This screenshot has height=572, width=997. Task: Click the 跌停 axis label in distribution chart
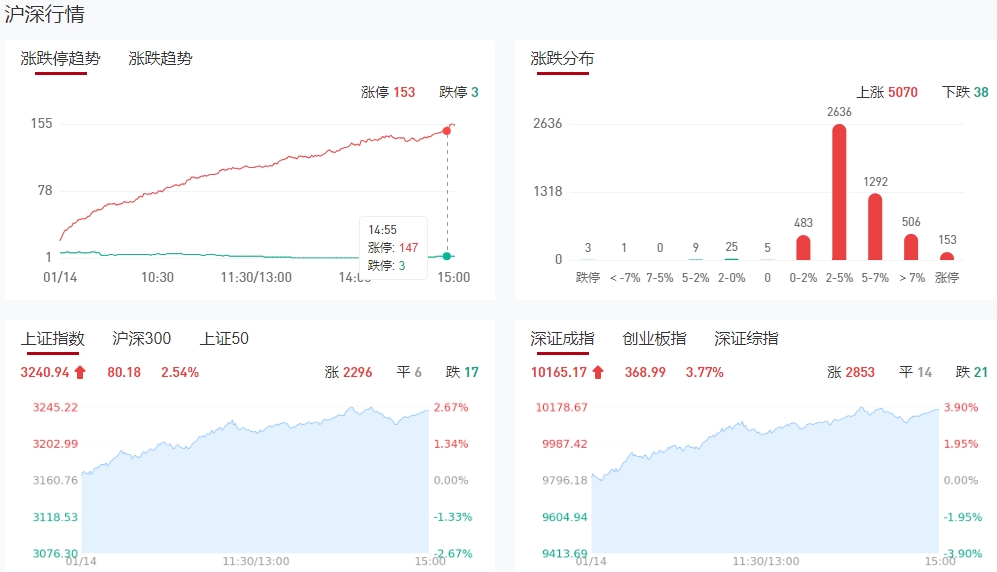[588, 278]
